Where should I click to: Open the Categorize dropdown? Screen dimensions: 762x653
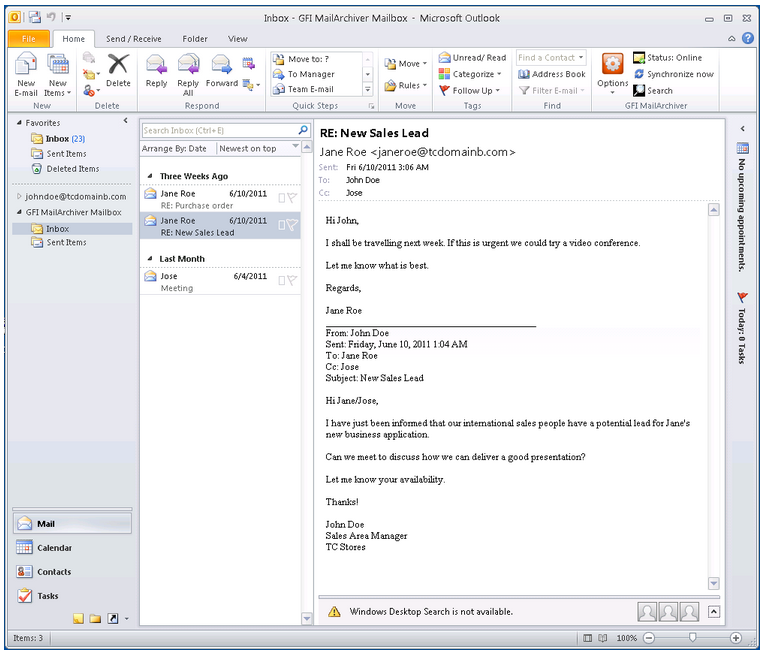coord(470,74)
